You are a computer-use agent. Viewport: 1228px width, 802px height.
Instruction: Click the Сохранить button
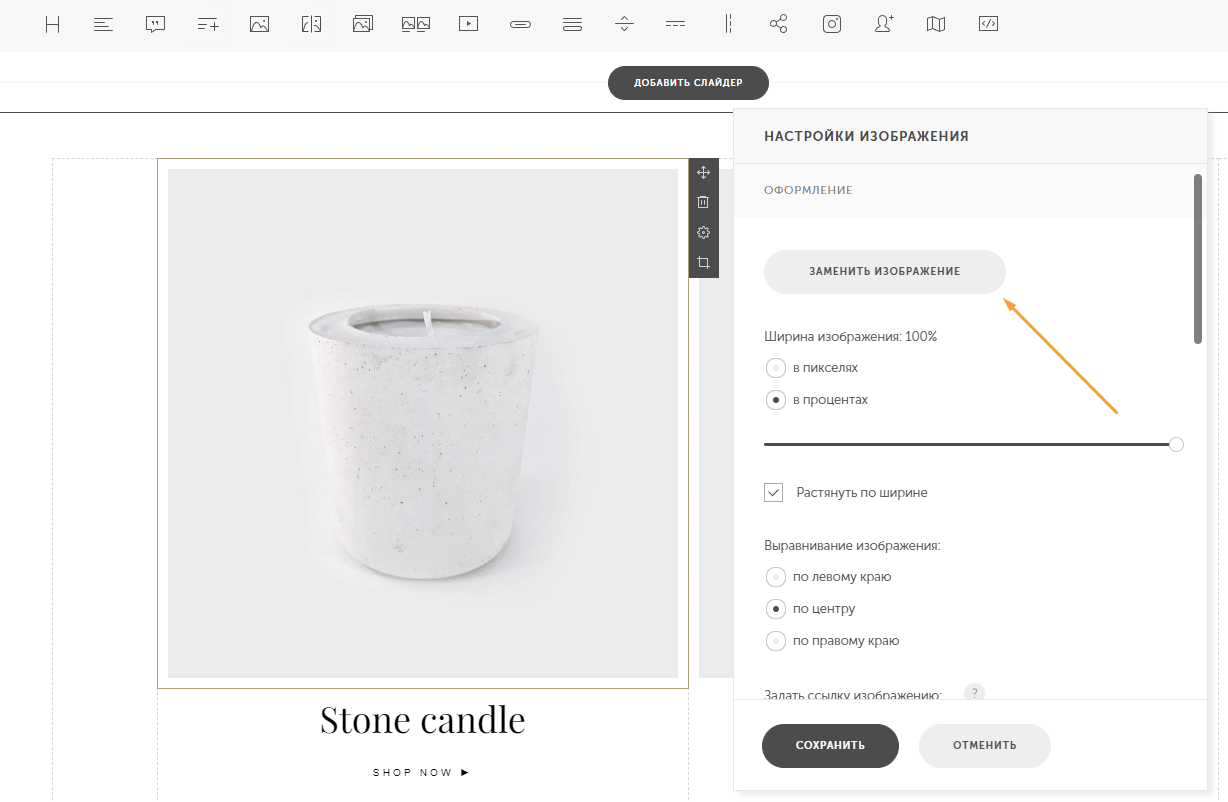830,745
